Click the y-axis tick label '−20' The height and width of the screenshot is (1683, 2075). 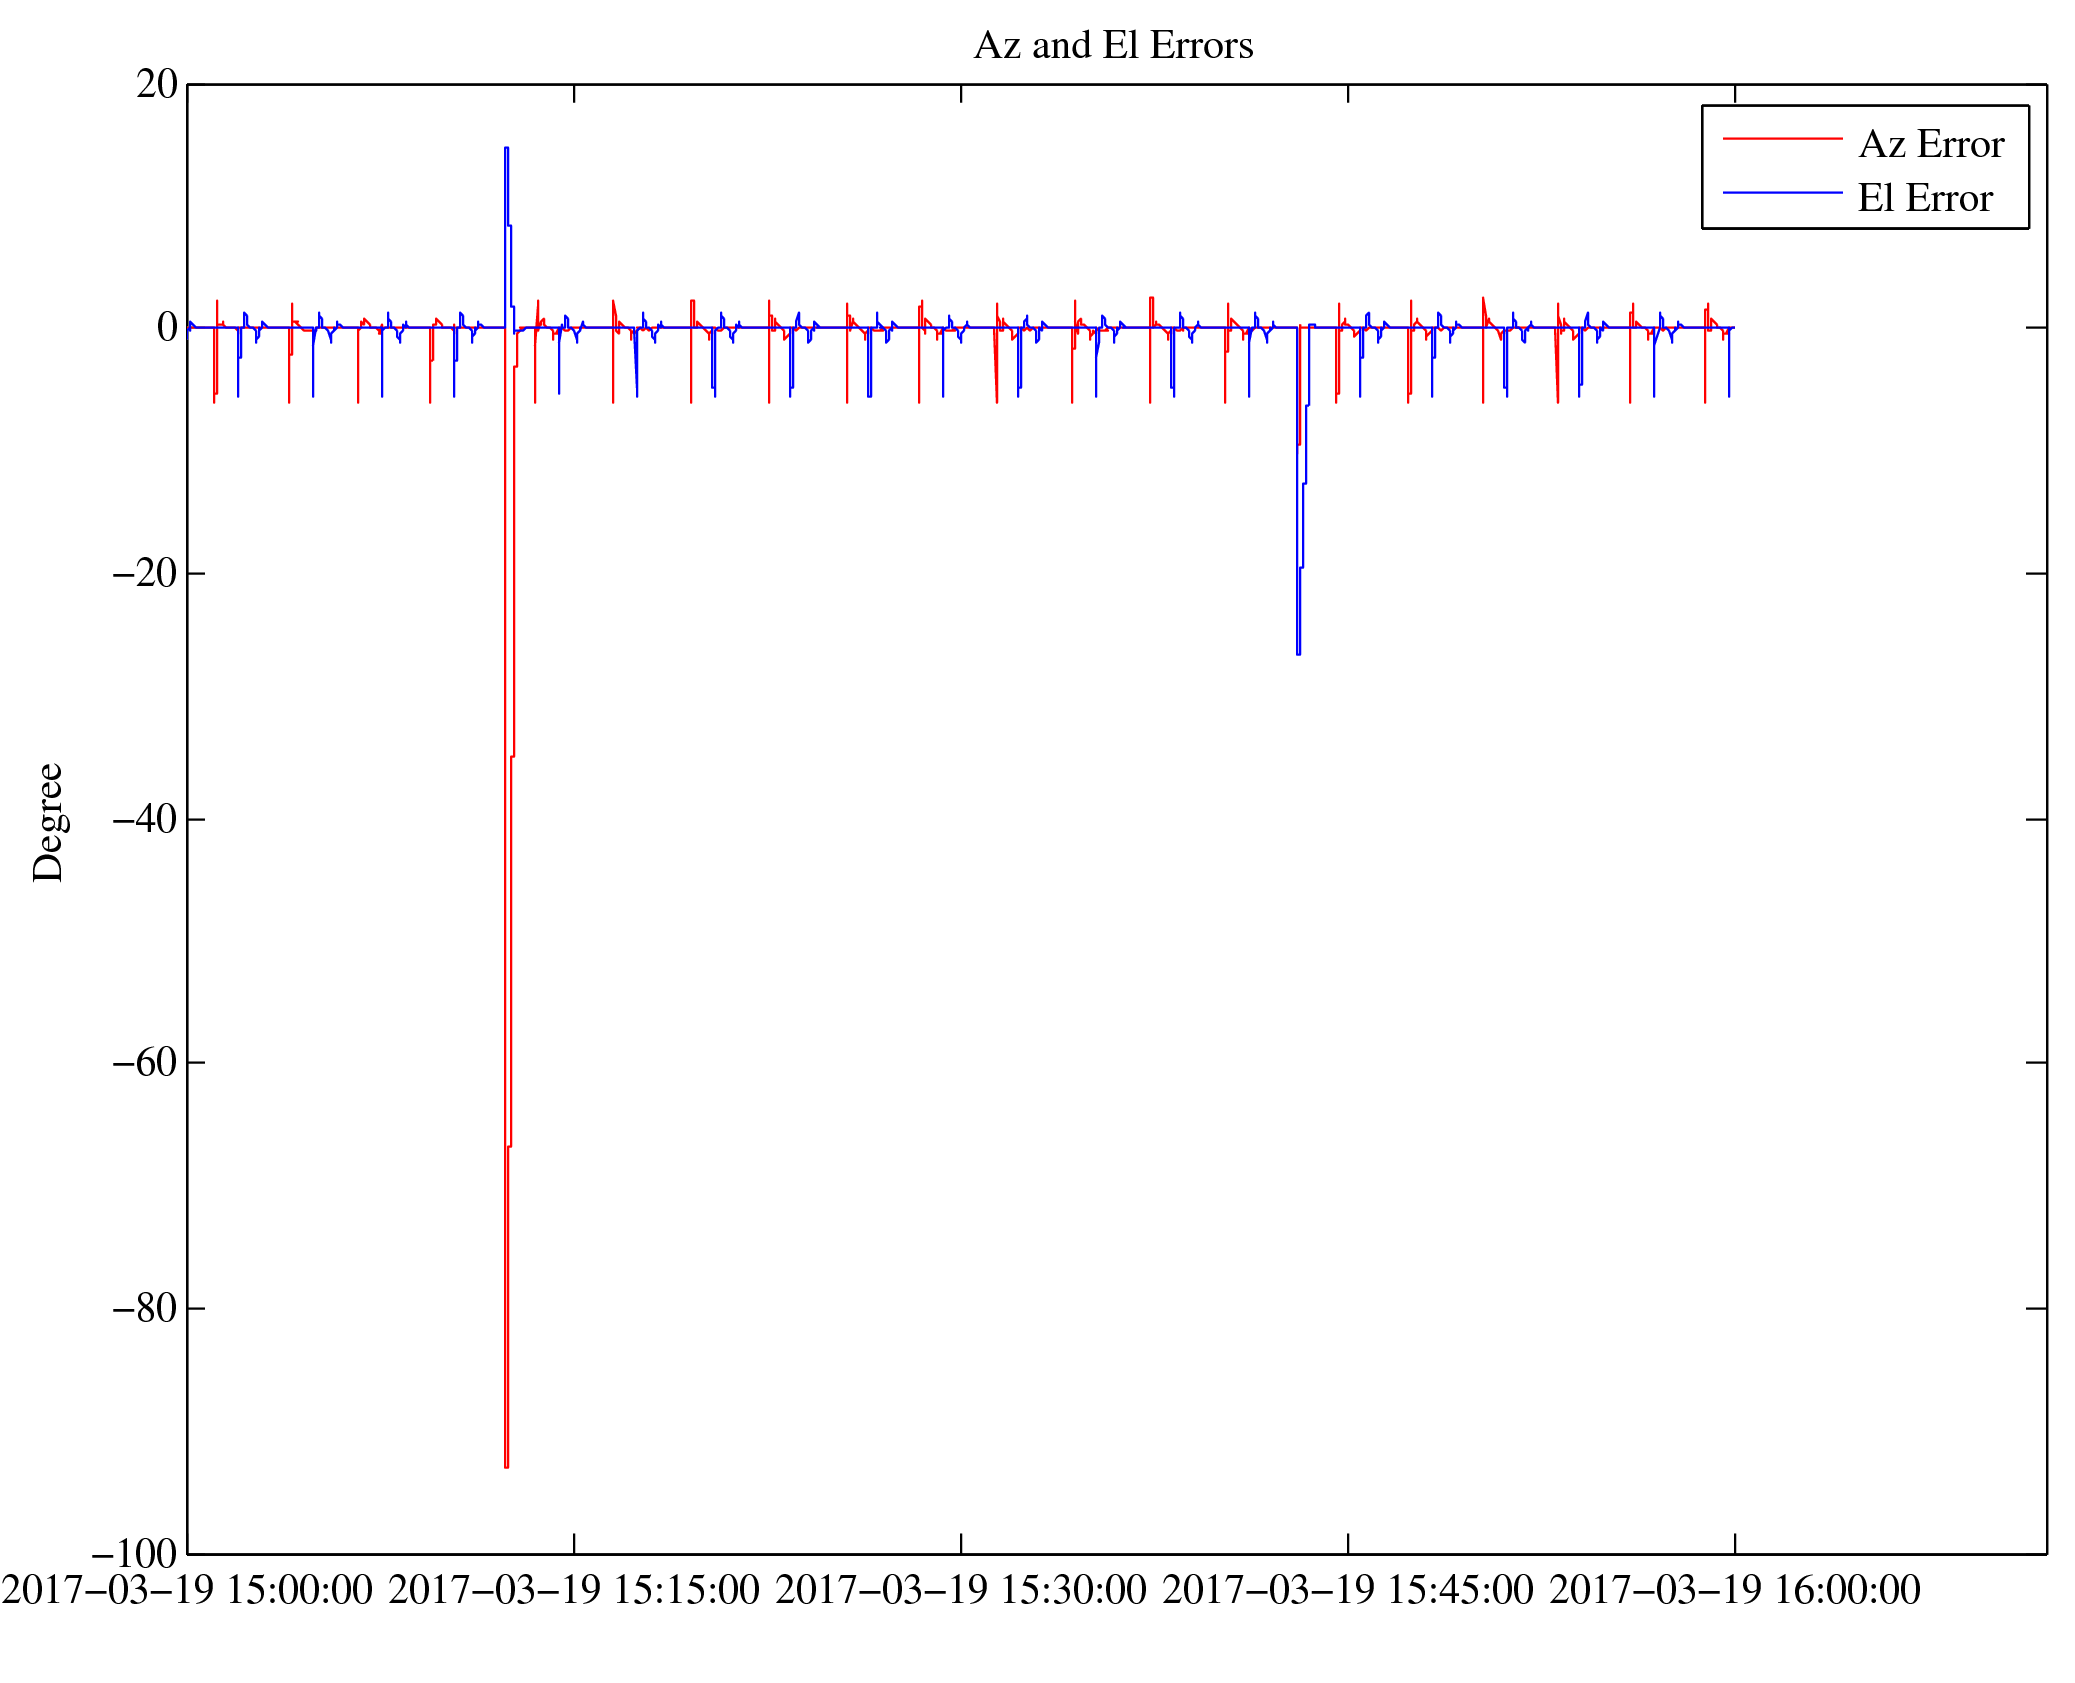point(145,573)
